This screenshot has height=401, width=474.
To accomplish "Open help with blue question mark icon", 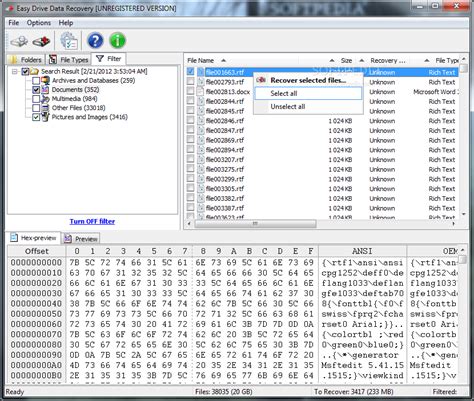I will click(x=95, y=41).
